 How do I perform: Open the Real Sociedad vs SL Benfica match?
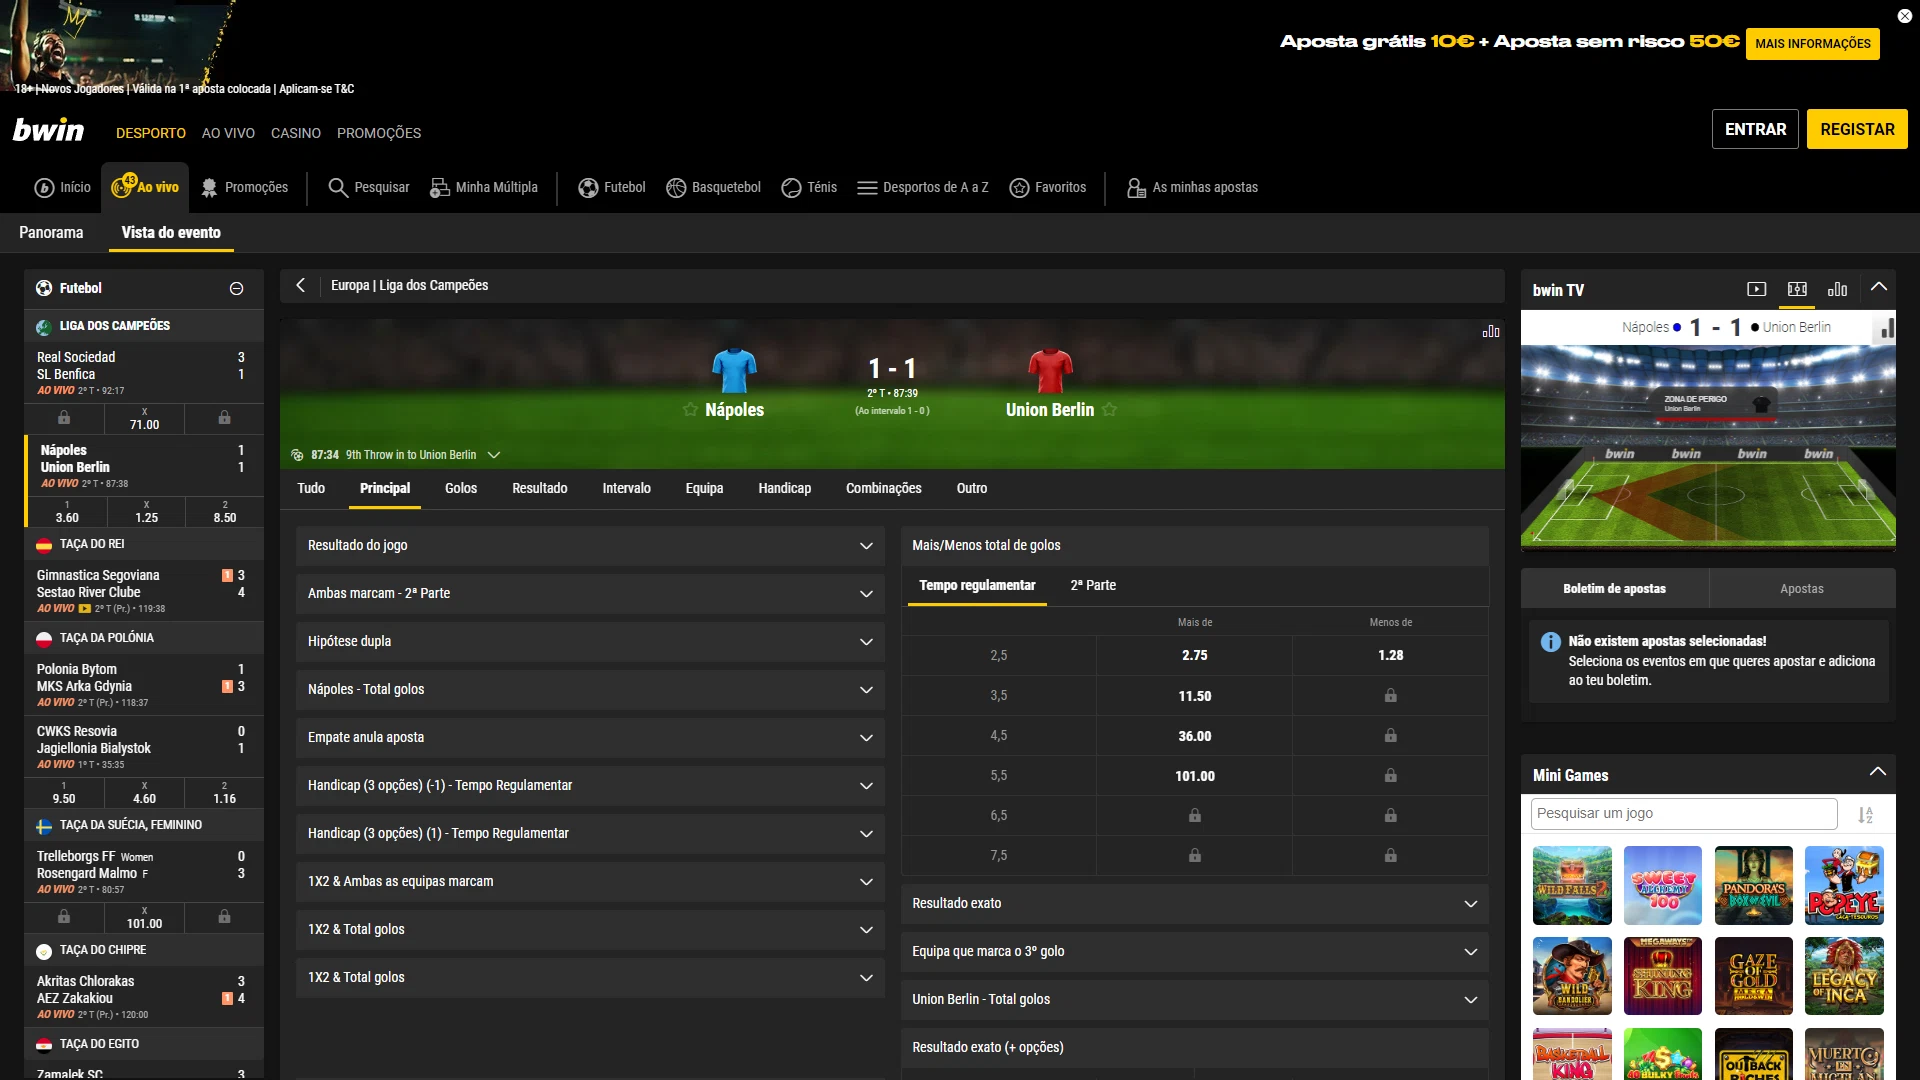coord(144,372)
